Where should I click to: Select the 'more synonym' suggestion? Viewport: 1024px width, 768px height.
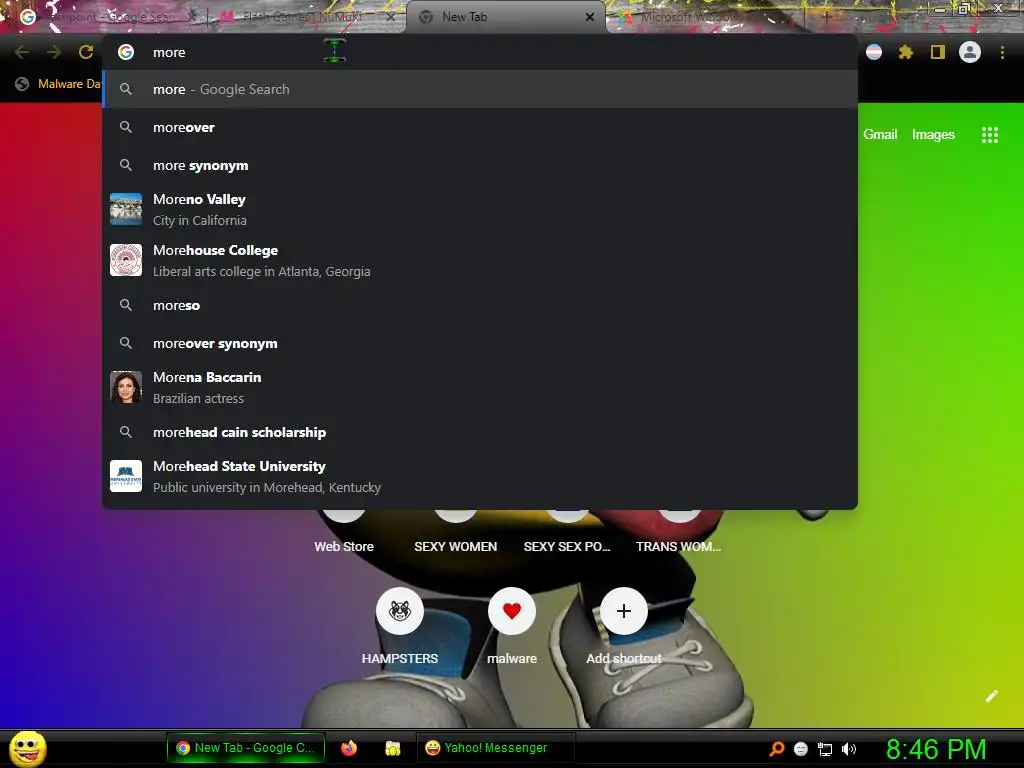coord(480,165)
